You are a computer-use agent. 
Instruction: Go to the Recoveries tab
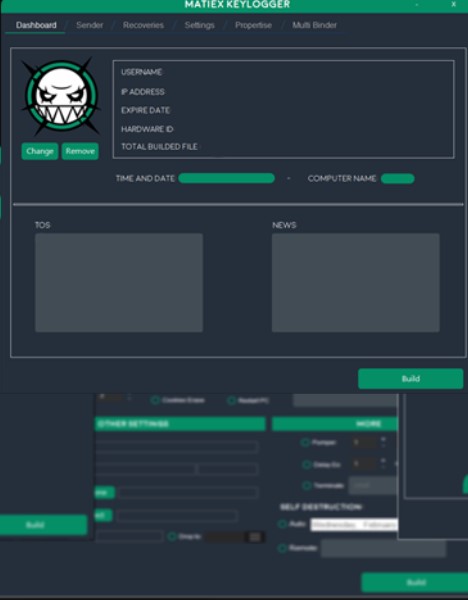click(143, 25)
